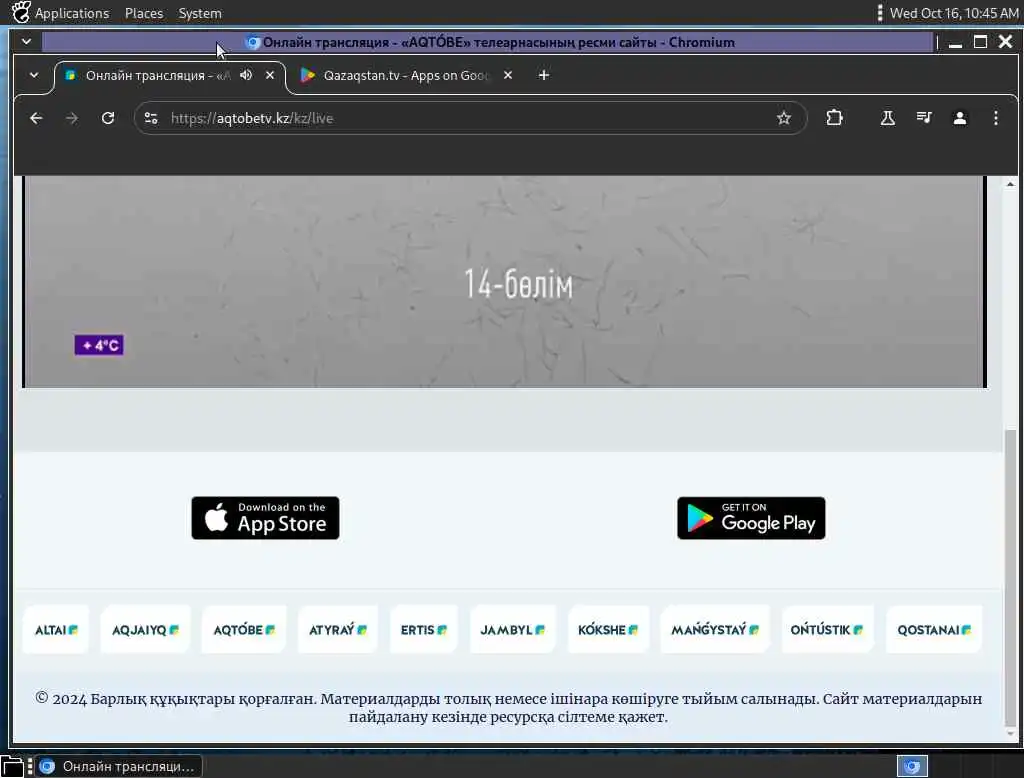Screen dimensions: 1024x778
Task: Click the Онлайн трансляци taskbar button
Action: pos(119,766)
